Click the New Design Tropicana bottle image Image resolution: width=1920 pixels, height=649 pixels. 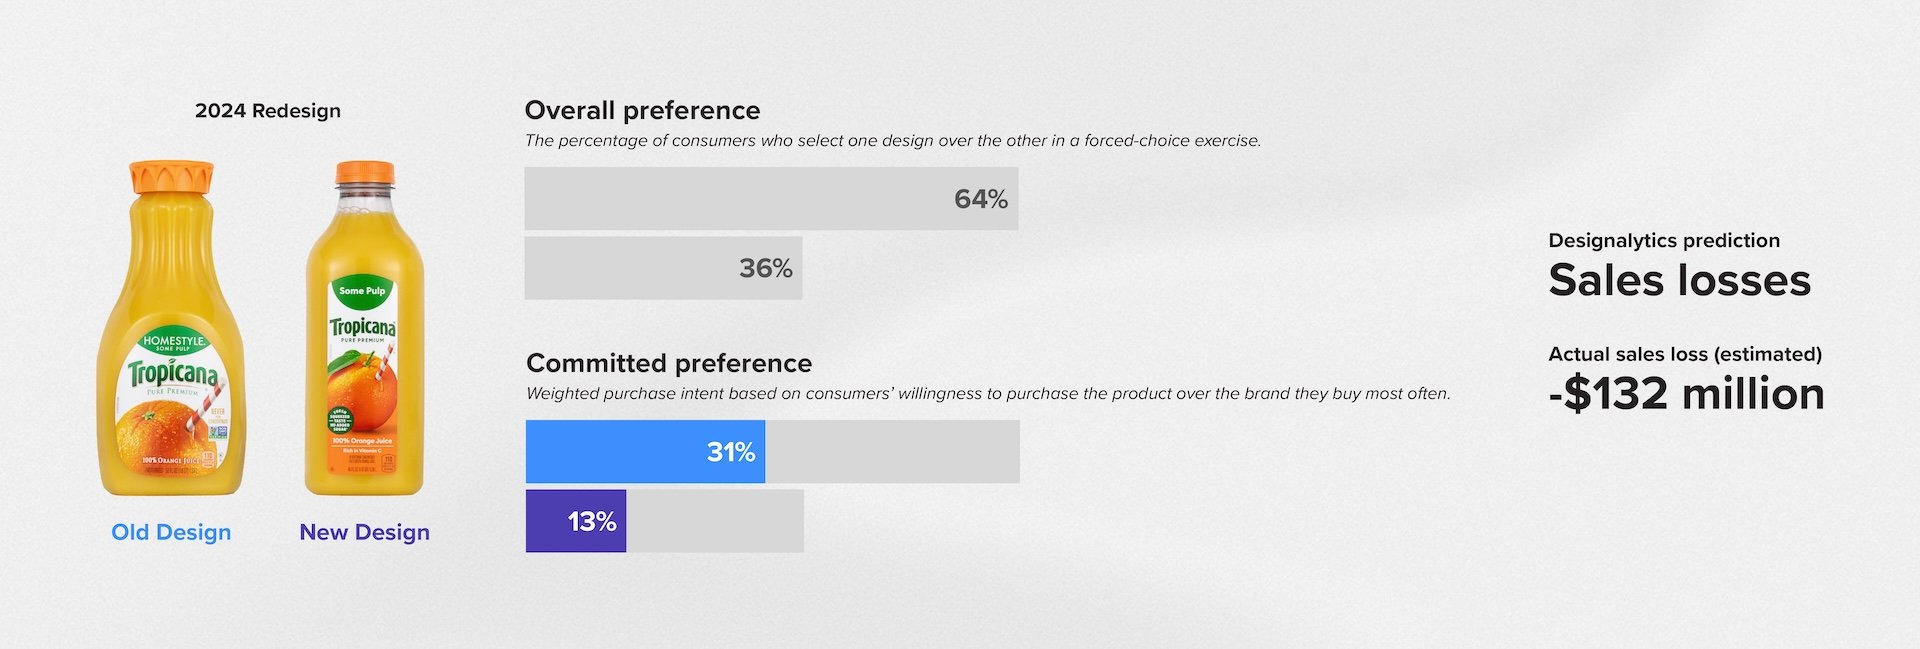[365, 328]
